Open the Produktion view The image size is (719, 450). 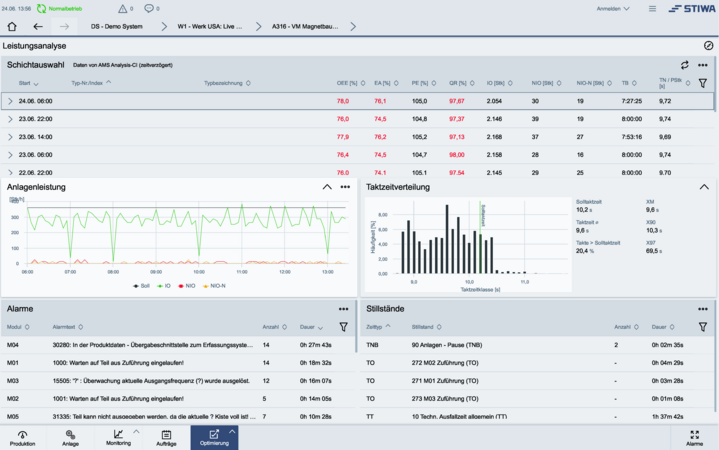[x=22, y=438]
